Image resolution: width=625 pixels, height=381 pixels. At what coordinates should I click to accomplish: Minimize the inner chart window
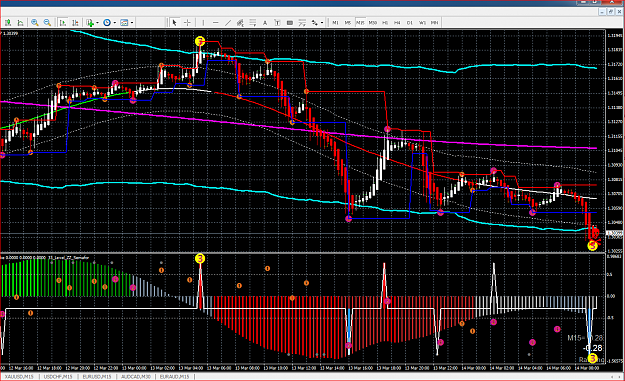[x=603, y=12]
